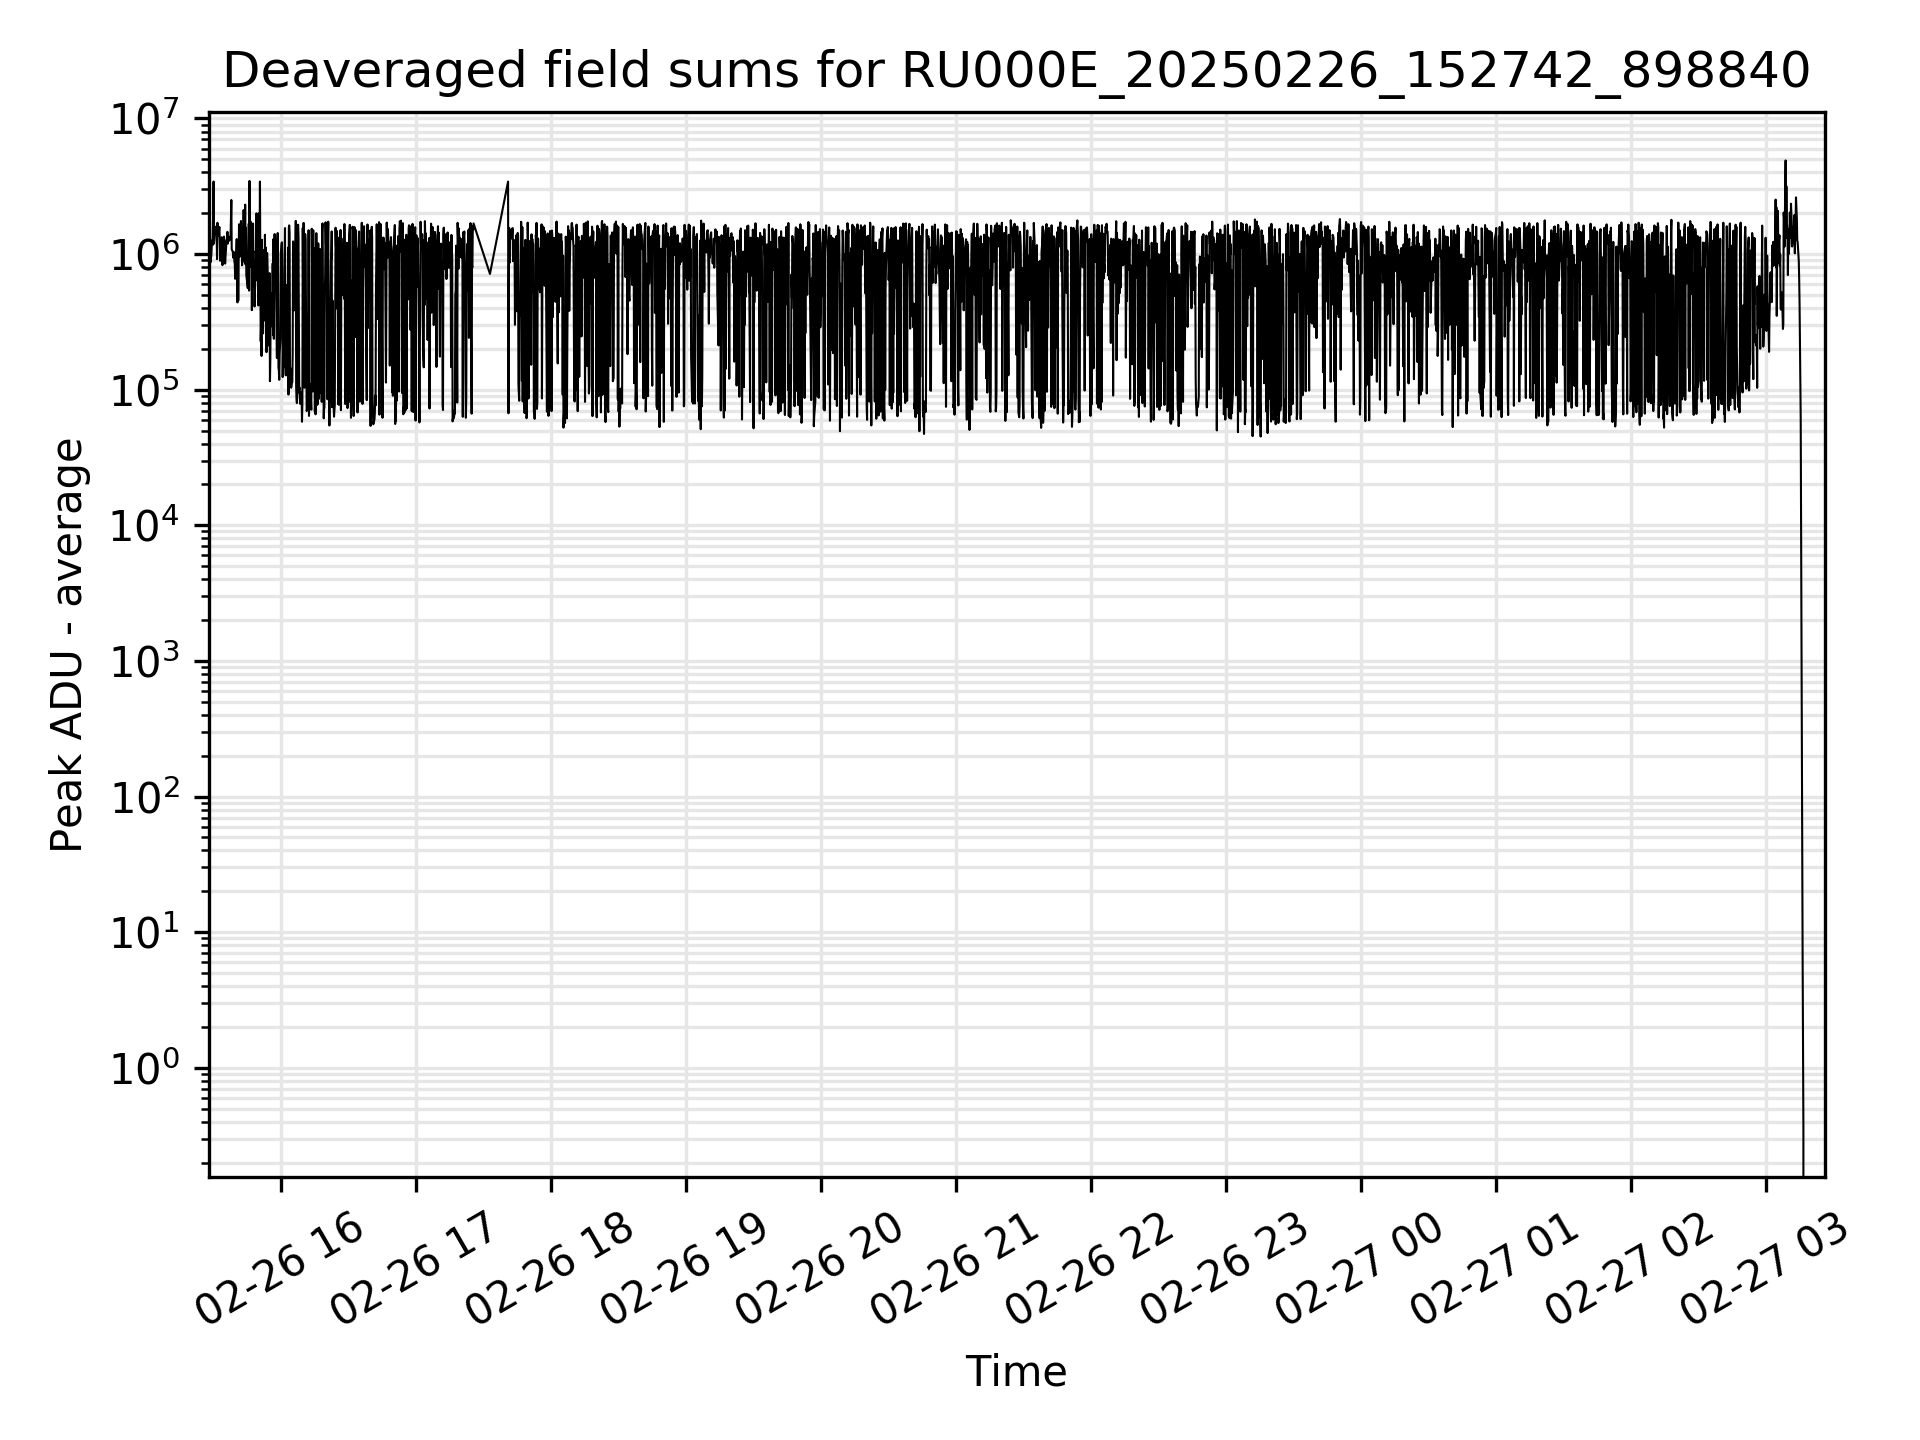Click x-axis tick label '02-27 00'
Screen dimensions: 1920x1440
[1360, 1270]
